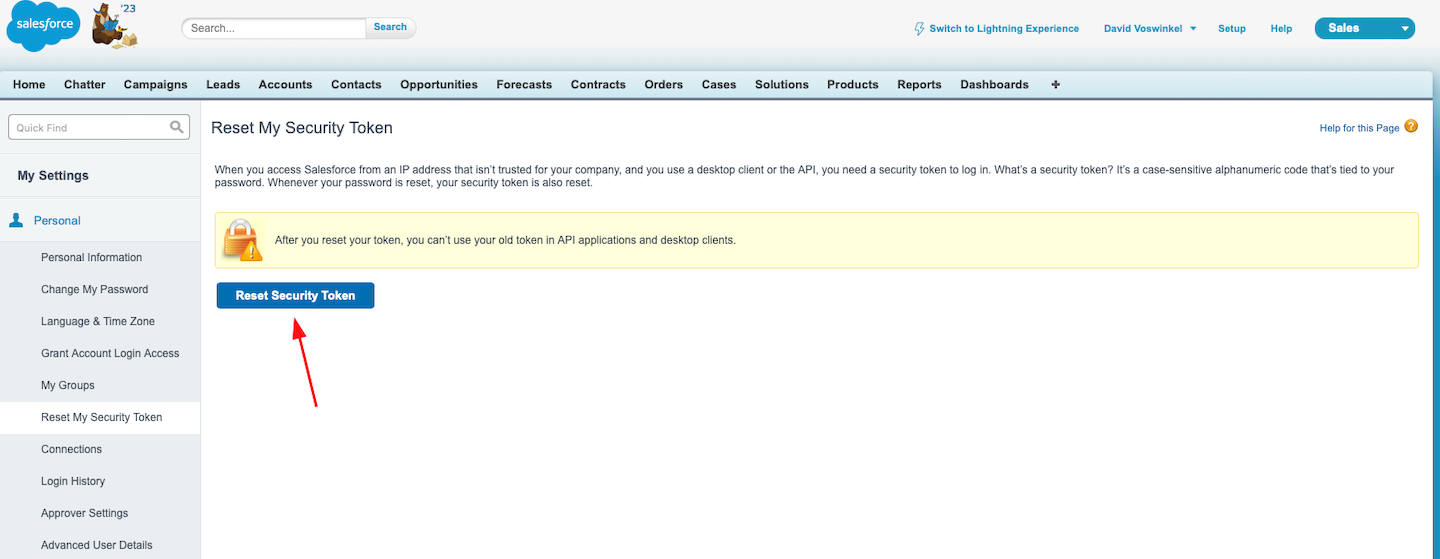Click the Salesforce cloud logo
The height and width of the screenshot is (559, 1440).
(43, 27)
